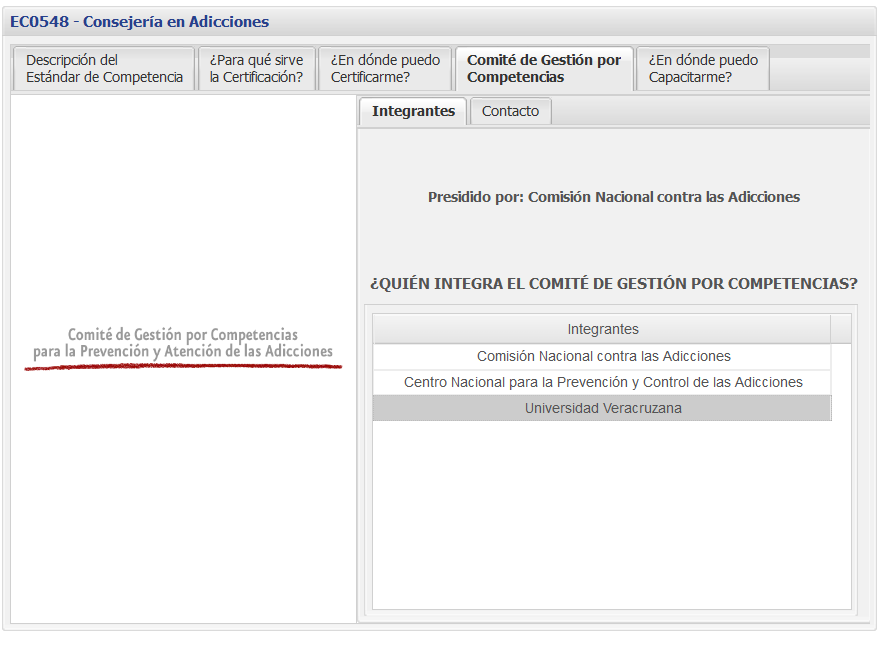Click the Integrantes table column header
This screenshot has width=892, height=649.
601,329
